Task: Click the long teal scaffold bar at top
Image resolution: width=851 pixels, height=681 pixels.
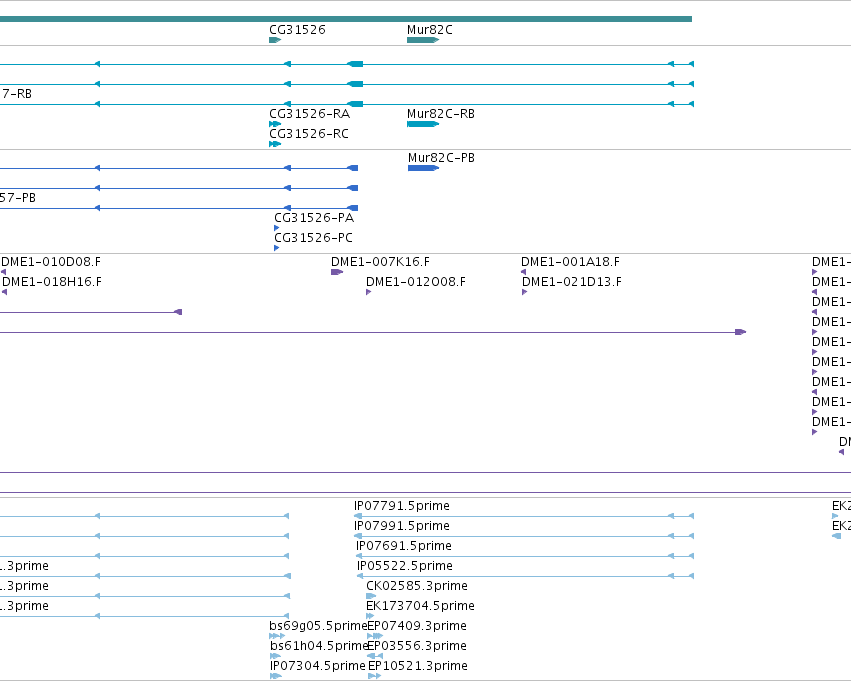Action: tap(346, 19)
